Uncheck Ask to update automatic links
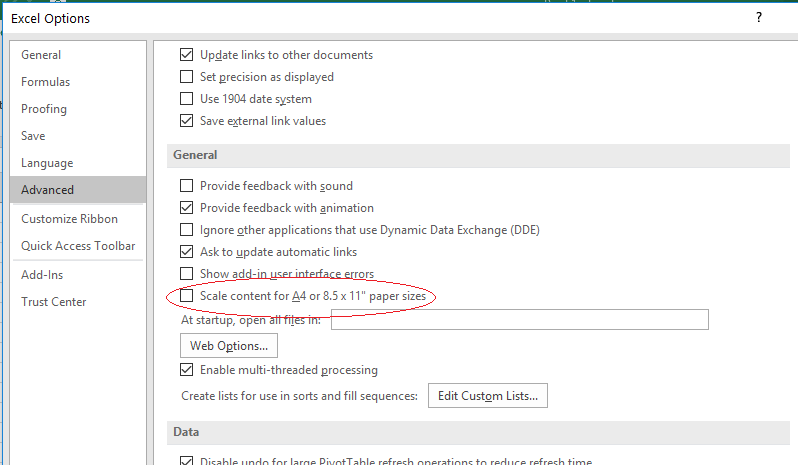 (187, 251)
